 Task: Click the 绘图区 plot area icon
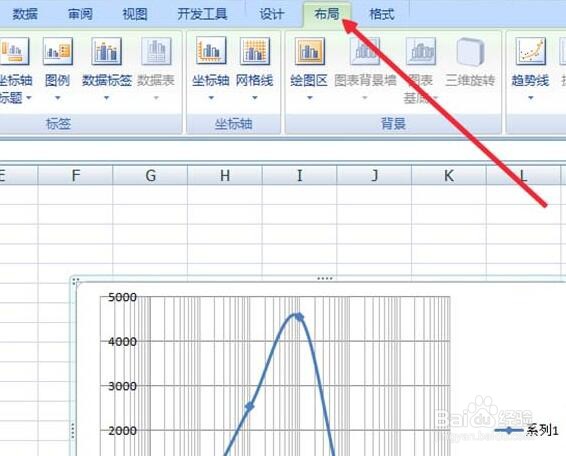[309, 51]
